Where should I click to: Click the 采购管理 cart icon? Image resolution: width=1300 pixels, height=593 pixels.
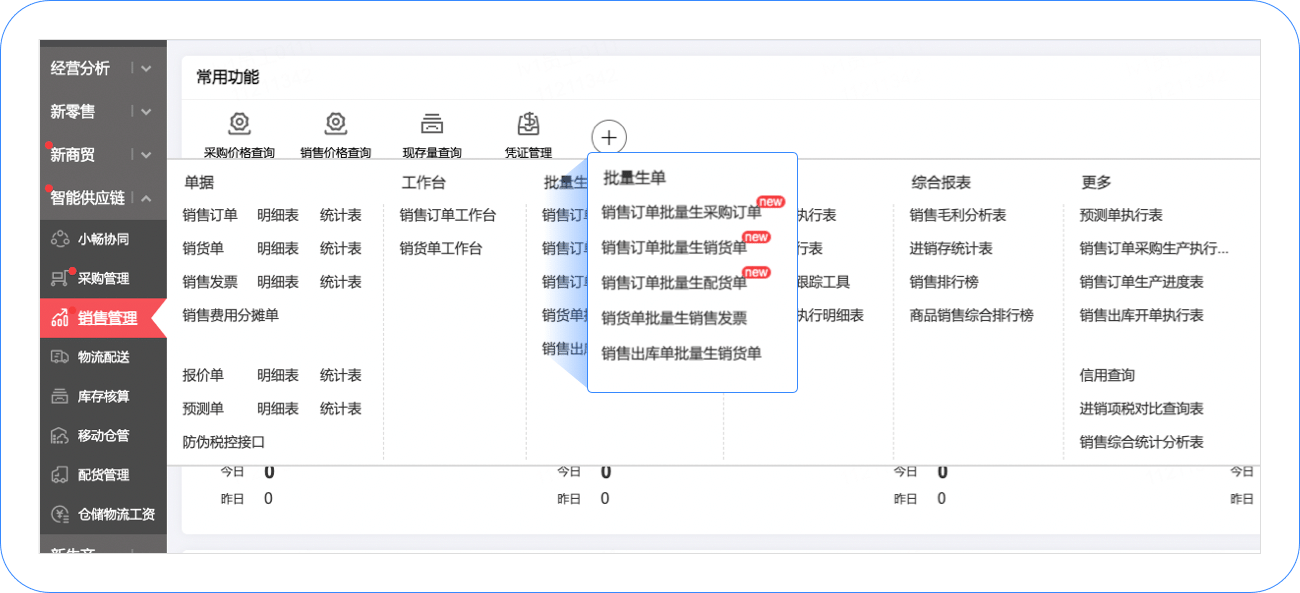pyautogui.click(x=59, y=279)
